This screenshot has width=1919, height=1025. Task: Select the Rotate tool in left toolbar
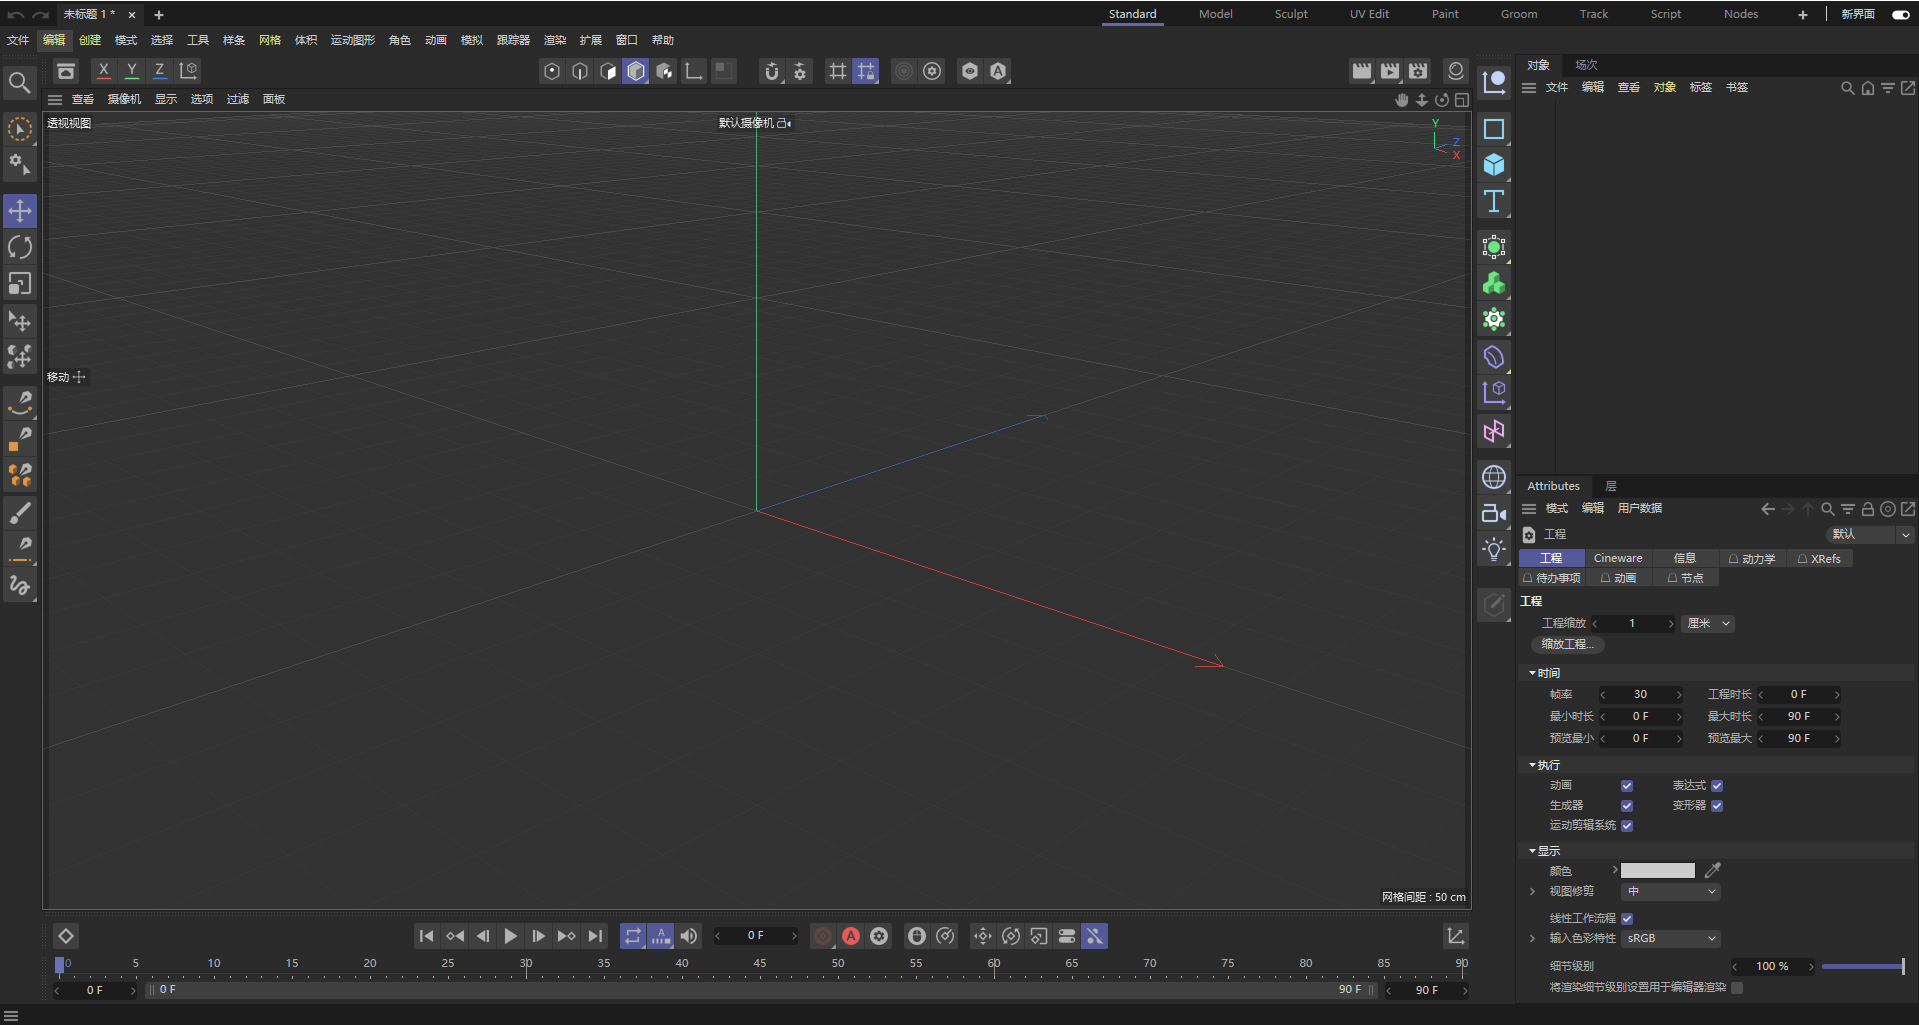click(x=20, y=247)
